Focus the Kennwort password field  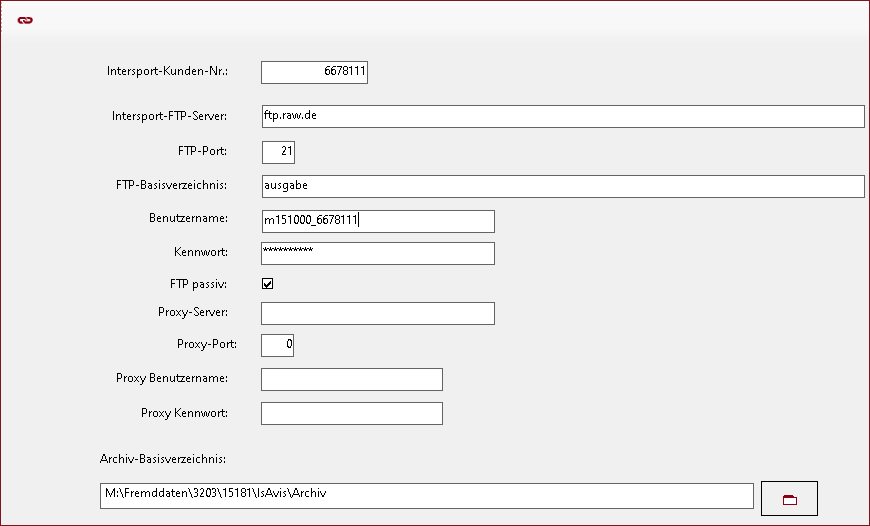(x=377, y=253)
